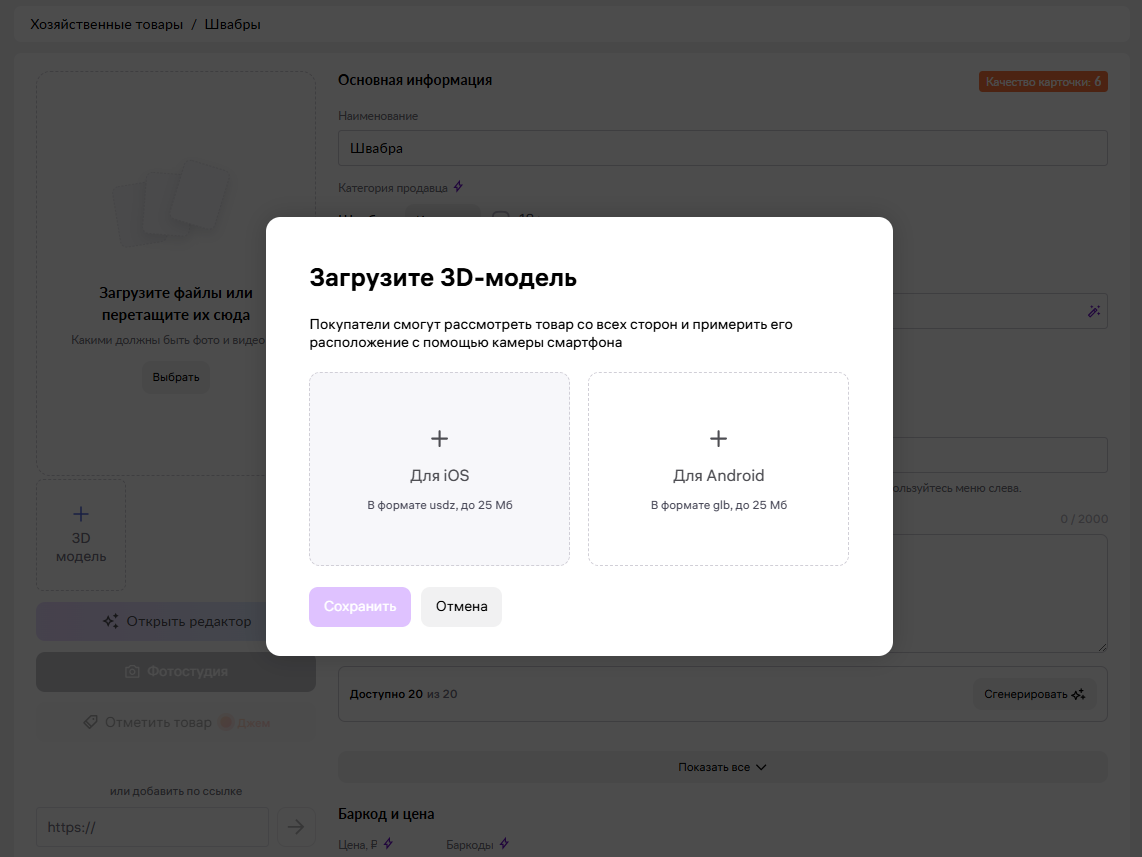Click the Доступно 20 из 20 text

[403, 694]
